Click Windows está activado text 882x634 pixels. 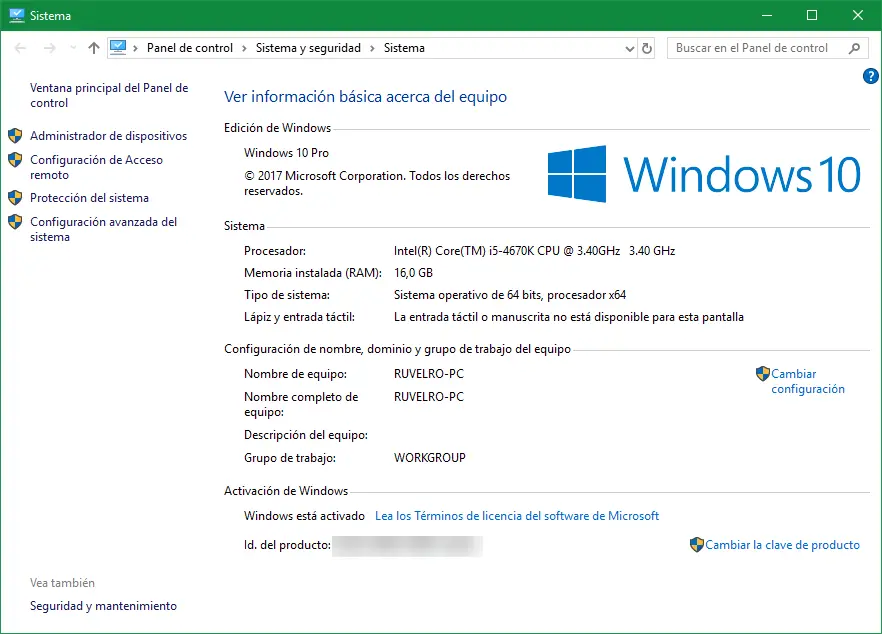click(304, 516)
